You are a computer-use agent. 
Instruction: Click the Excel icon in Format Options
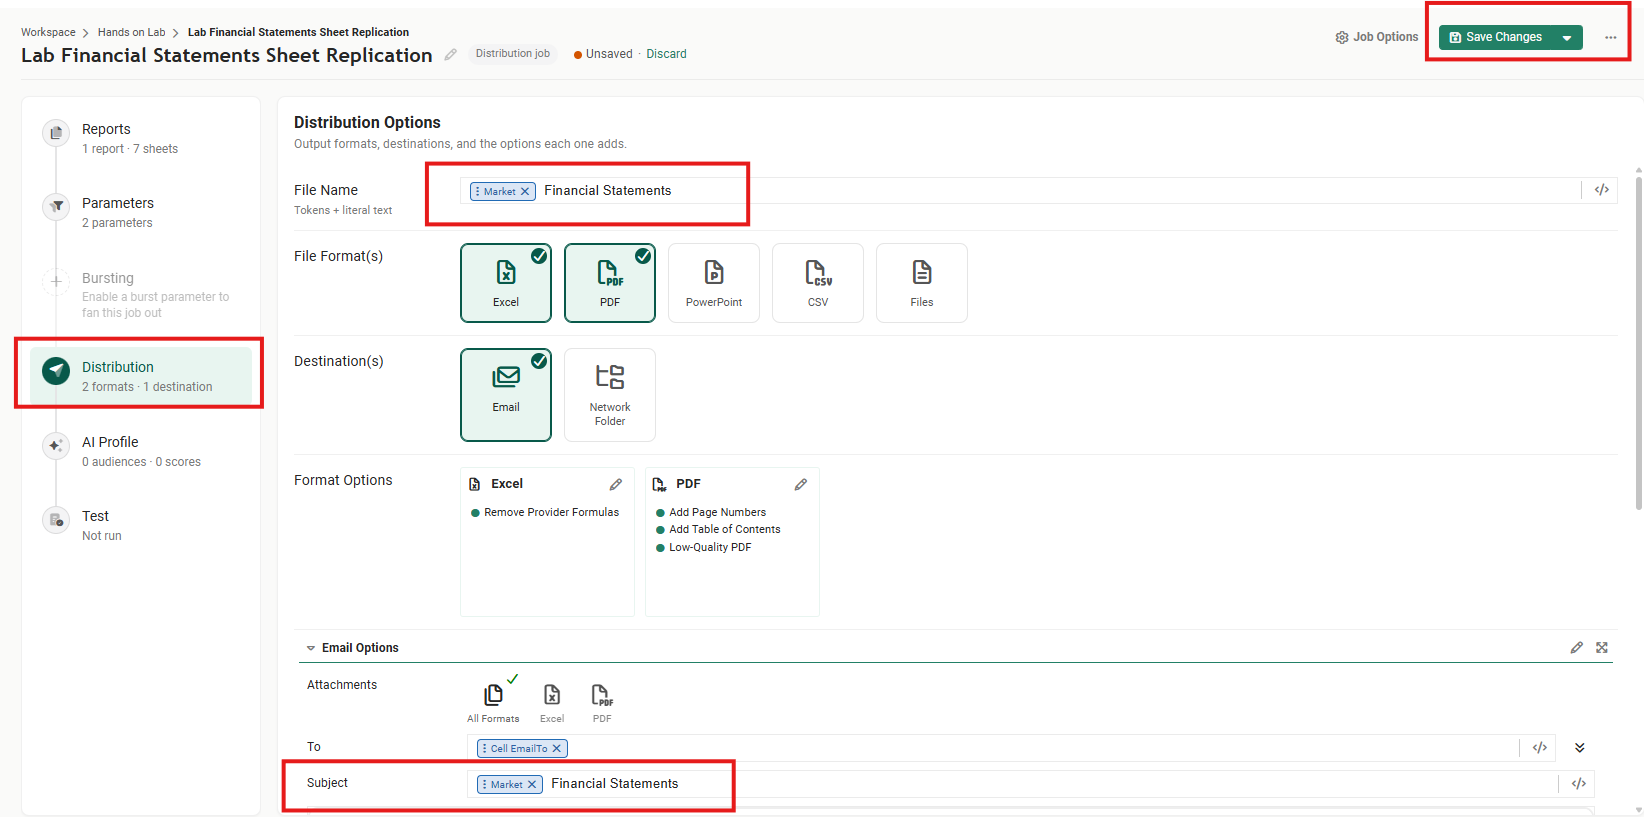click(475, 484)
